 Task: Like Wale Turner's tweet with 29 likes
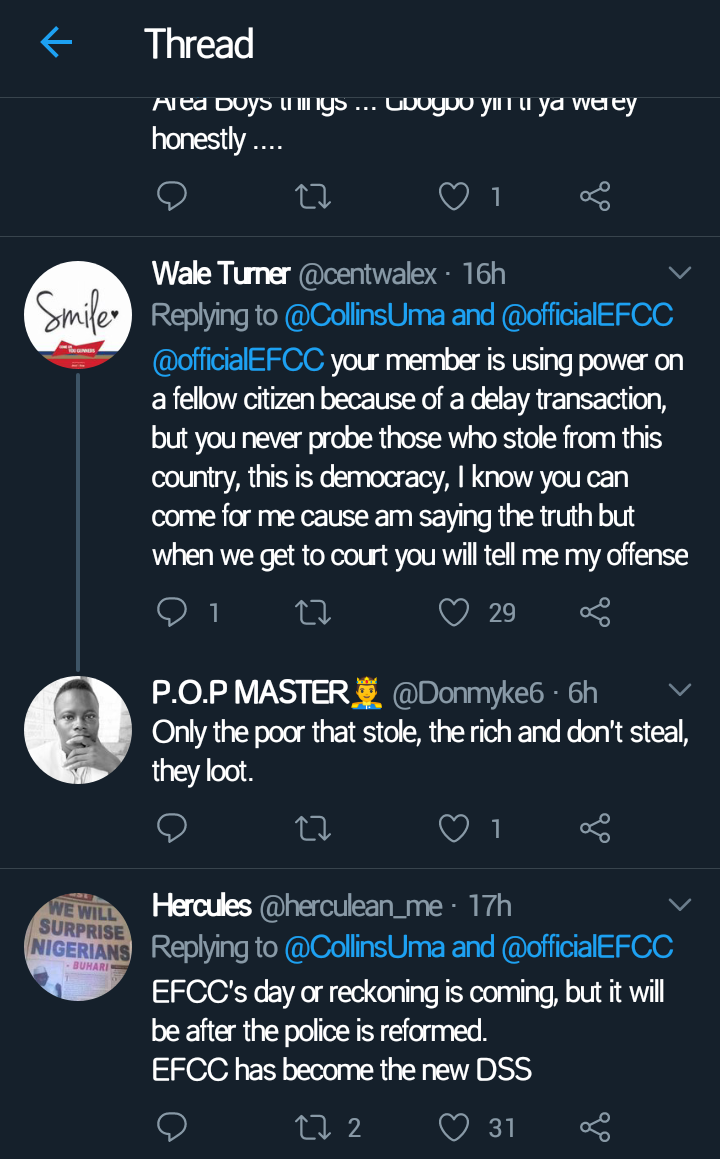tap(455, 611)
